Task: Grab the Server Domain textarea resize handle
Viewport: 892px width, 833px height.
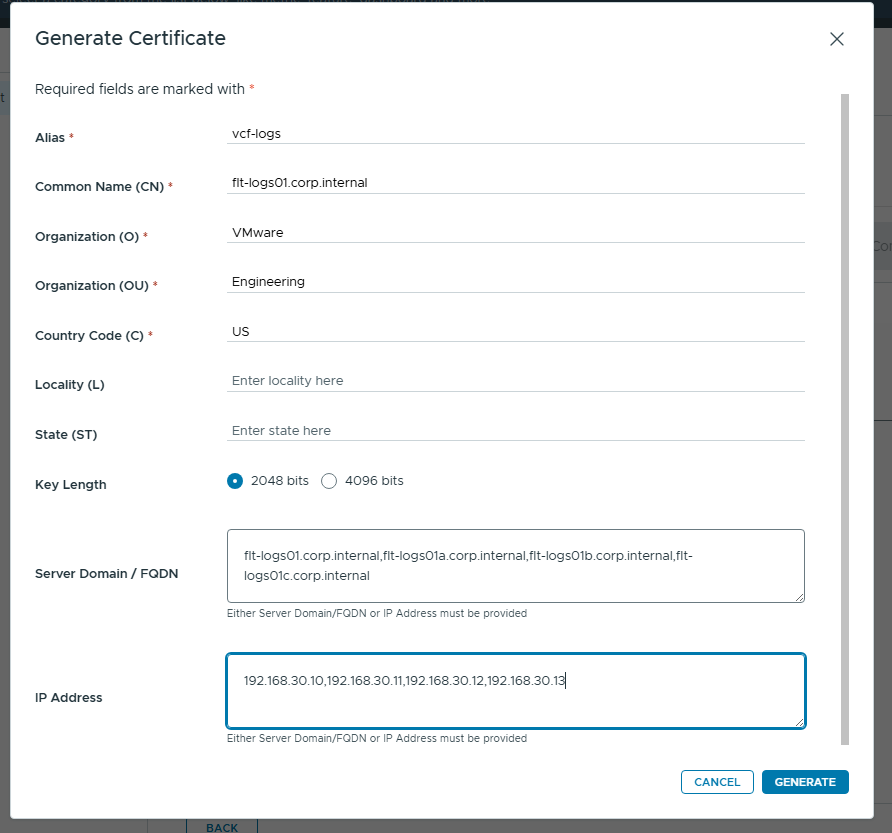Action: 799,597
